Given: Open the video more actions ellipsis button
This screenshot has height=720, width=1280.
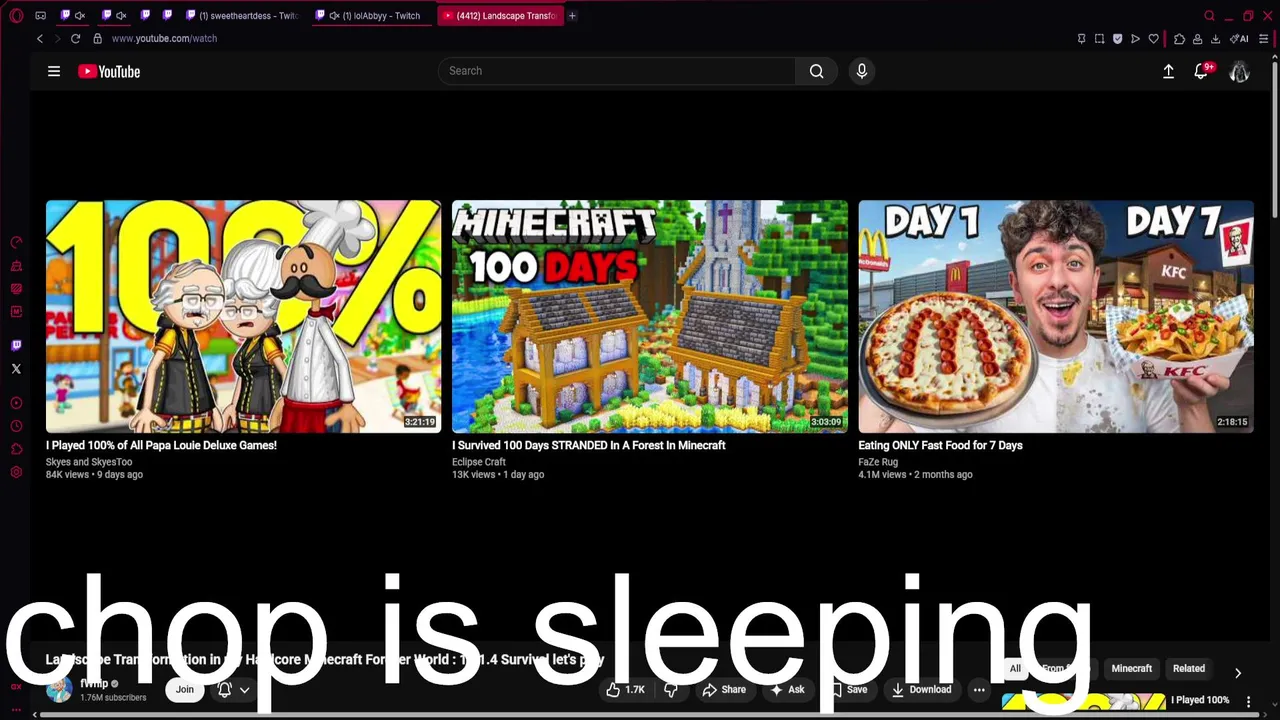Looking at the screenshot, I should 979,689.
